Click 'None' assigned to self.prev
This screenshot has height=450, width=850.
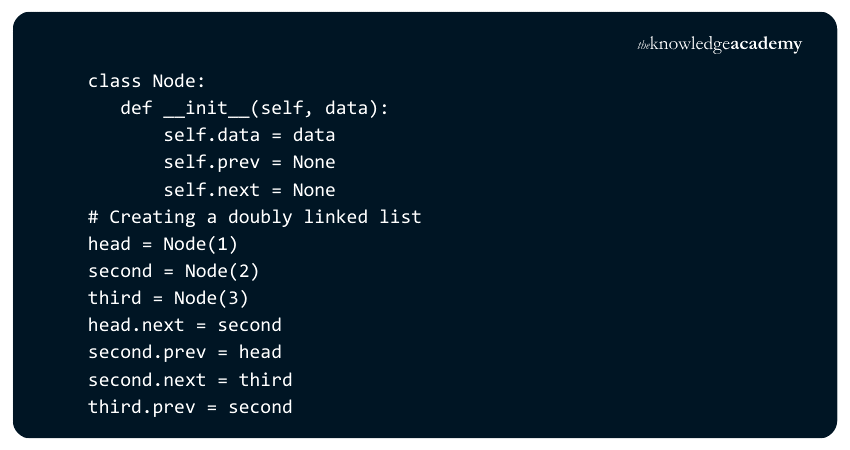314,162
